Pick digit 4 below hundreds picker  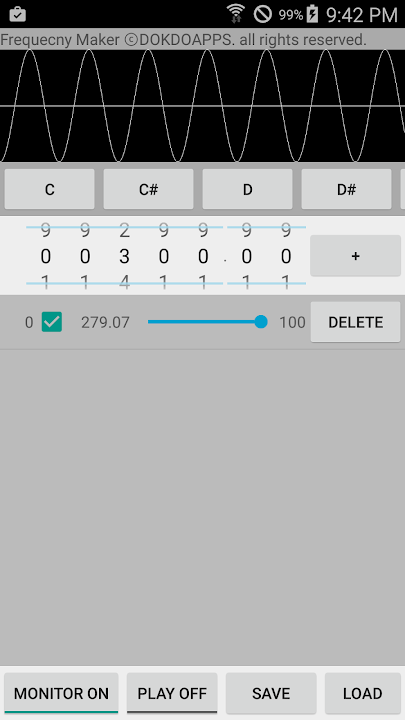tap(124, 282)
